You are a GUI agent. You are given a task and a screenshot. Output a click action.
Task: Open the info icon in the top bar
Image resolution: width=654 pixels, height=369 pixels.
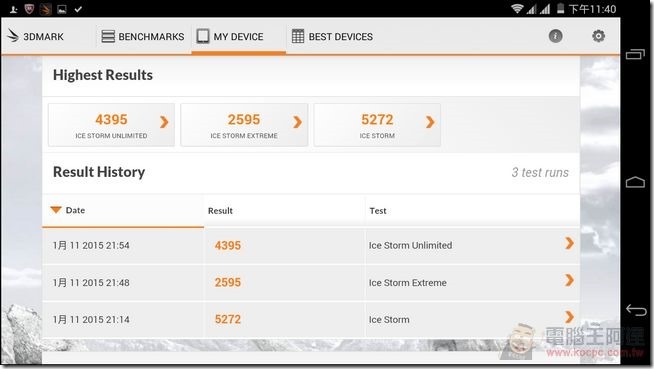click(555, 36)
